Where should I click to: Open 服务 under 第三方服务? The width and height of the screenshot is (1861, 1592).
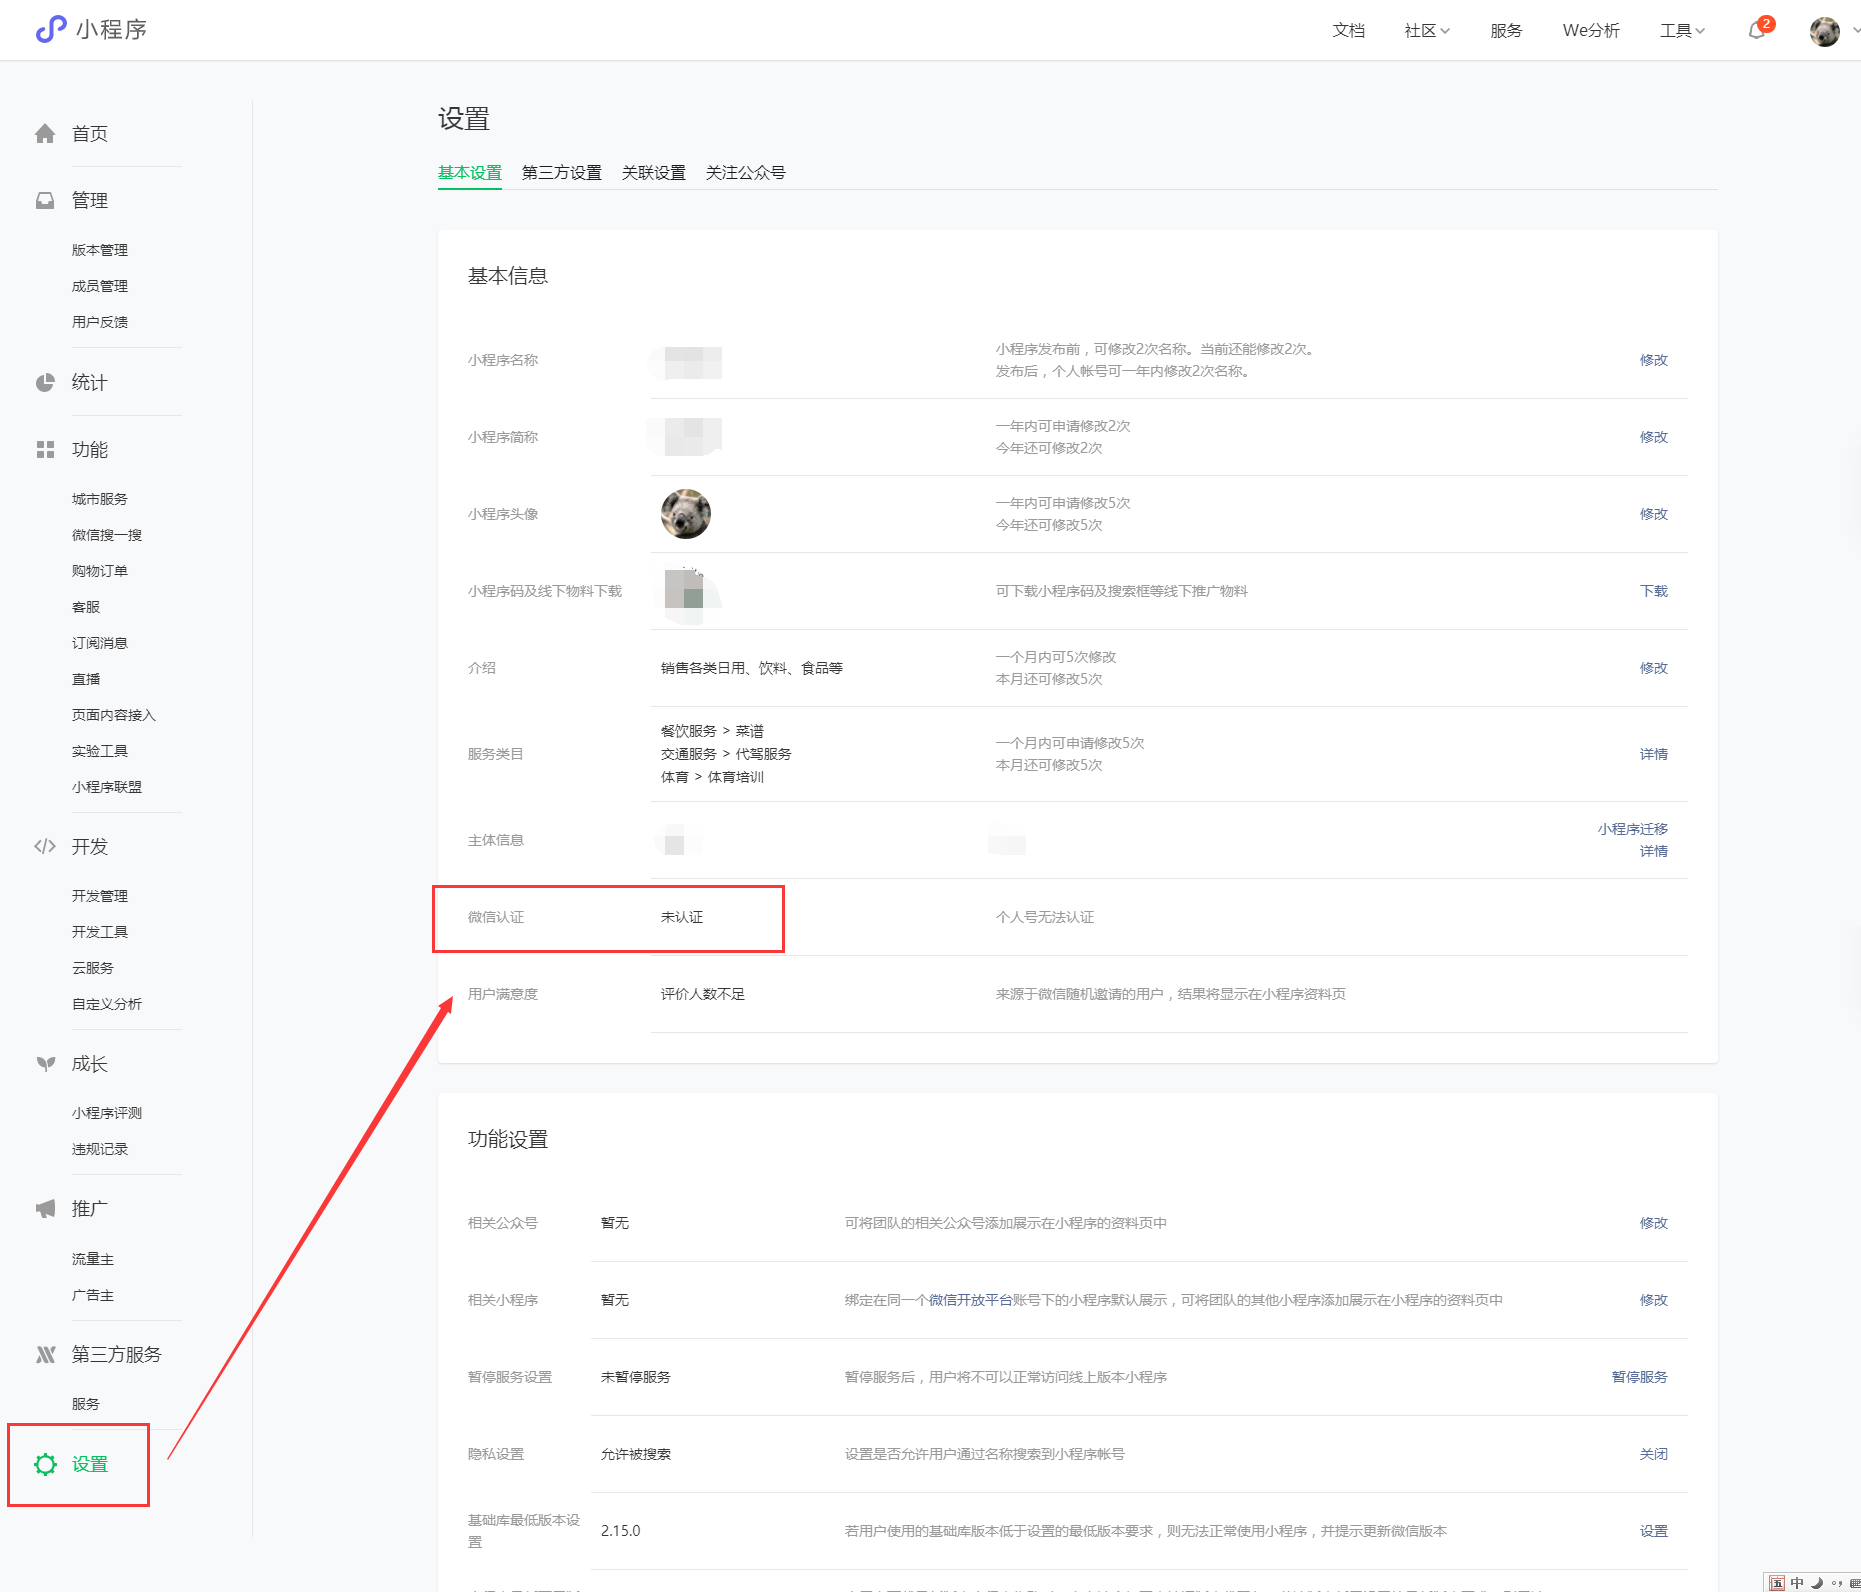(x=86, y=1404)
